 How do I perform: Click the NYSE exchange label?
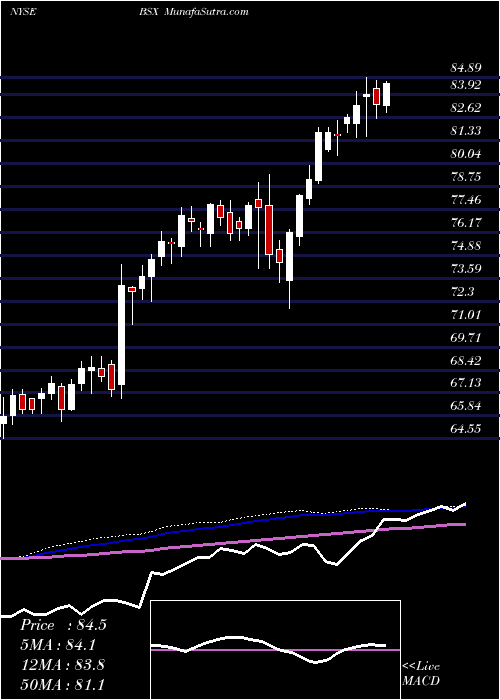[x=23, y=12]
